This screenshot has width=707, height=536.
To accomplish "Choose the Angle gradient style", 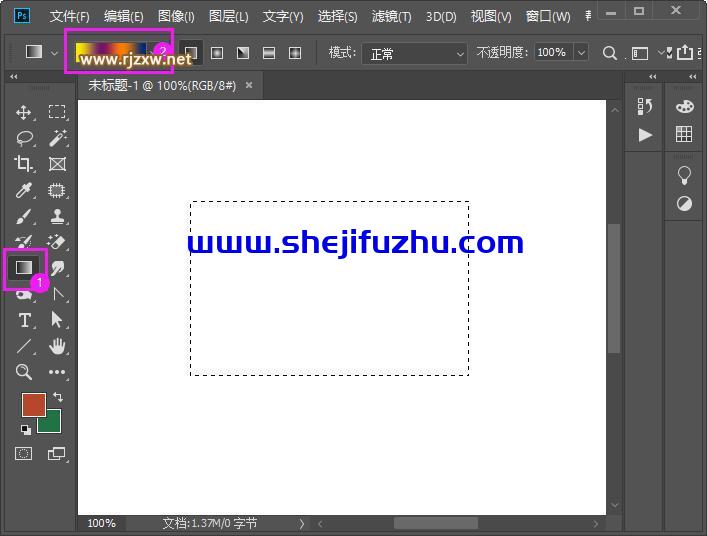I will click(243, 53).
